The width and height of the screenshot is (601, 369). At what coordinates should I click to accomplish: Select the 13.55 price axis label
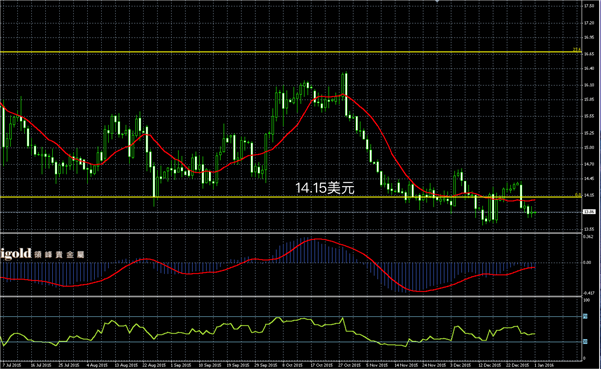(589, 229)
